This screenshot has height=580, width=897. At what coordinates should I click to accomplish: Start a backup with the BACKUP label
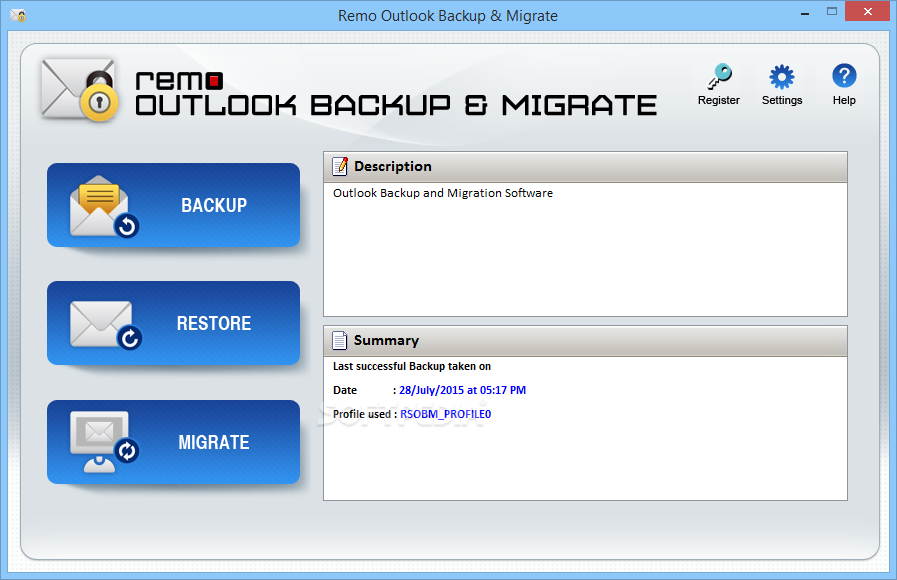214,205
